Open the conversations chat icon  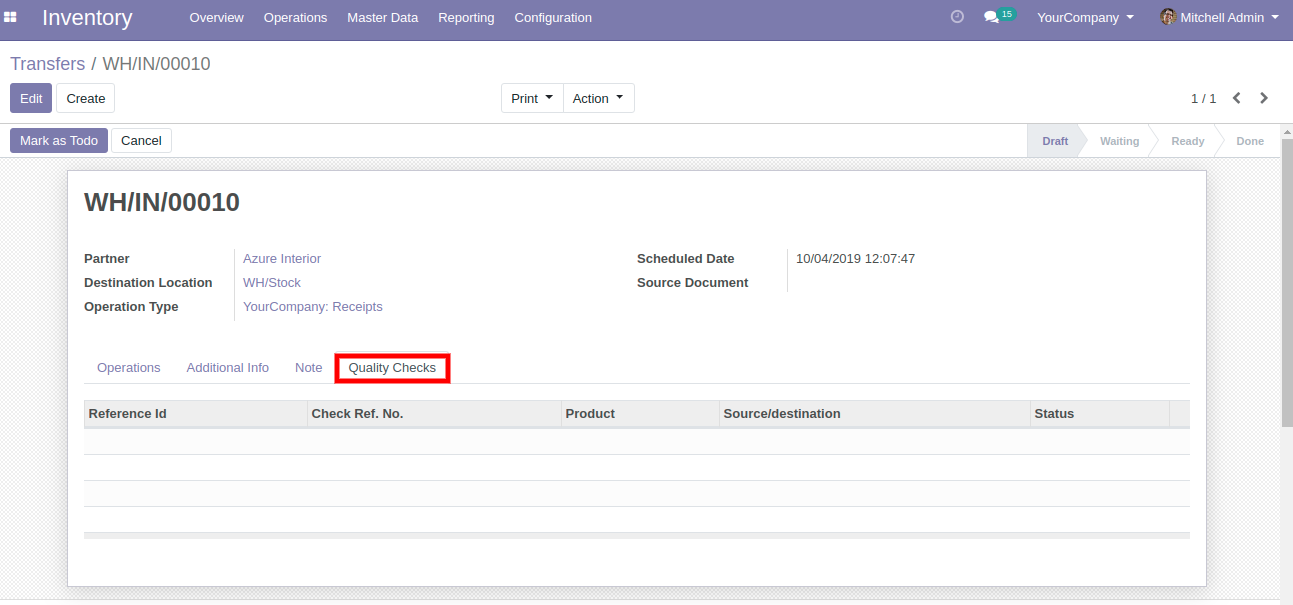tap(991, 17)
